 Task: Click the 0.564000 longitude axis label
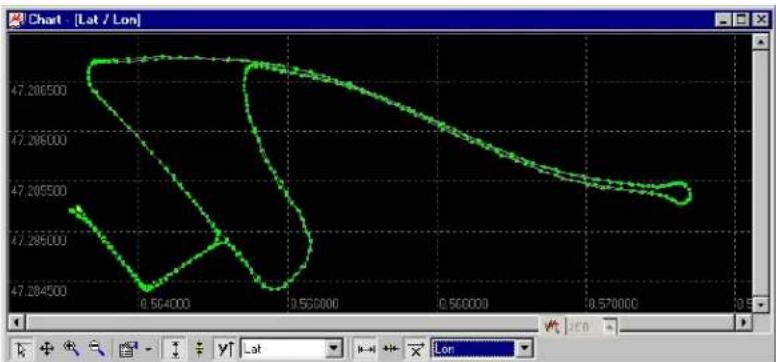[x=165, y=304]
